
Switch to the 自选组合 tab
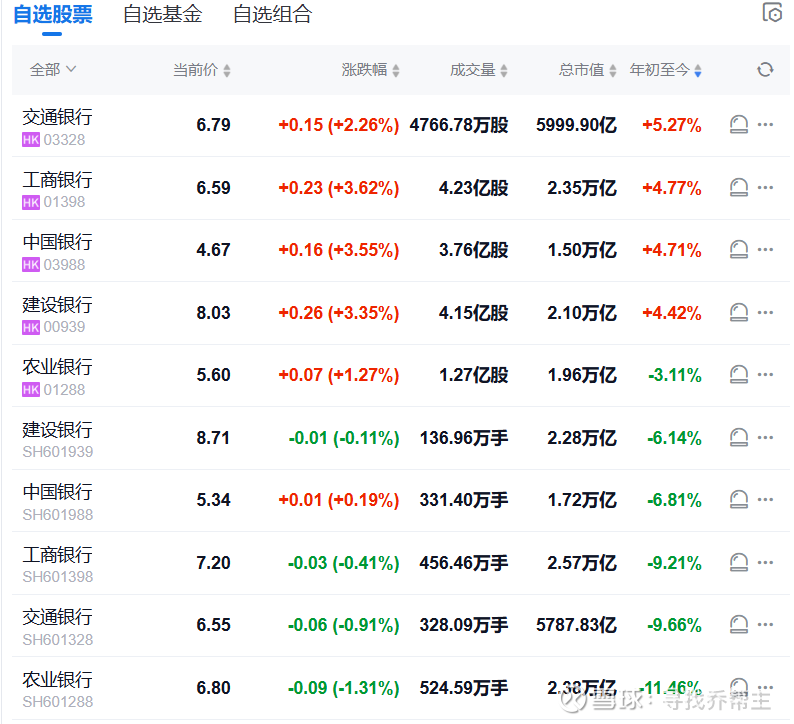pos(272,14)
